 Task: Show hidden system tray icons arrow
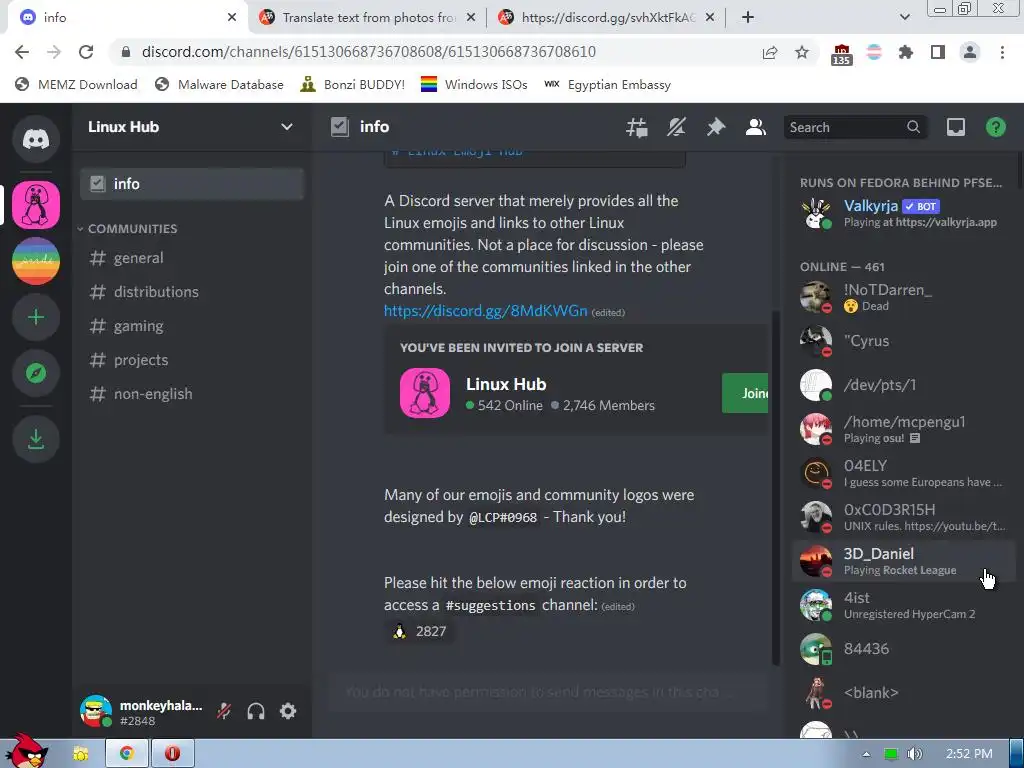pos(866,754)
